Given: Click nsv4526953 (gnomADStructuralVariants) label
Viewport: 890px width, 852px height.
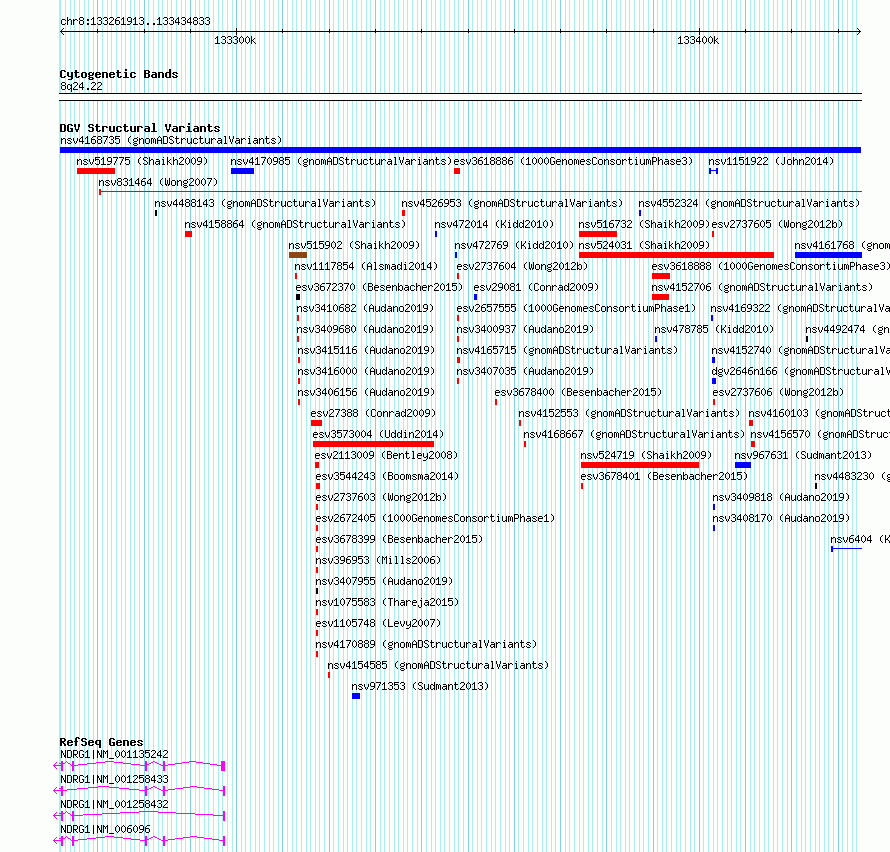Looking at the screenshot, I should (x=512, y=203).
